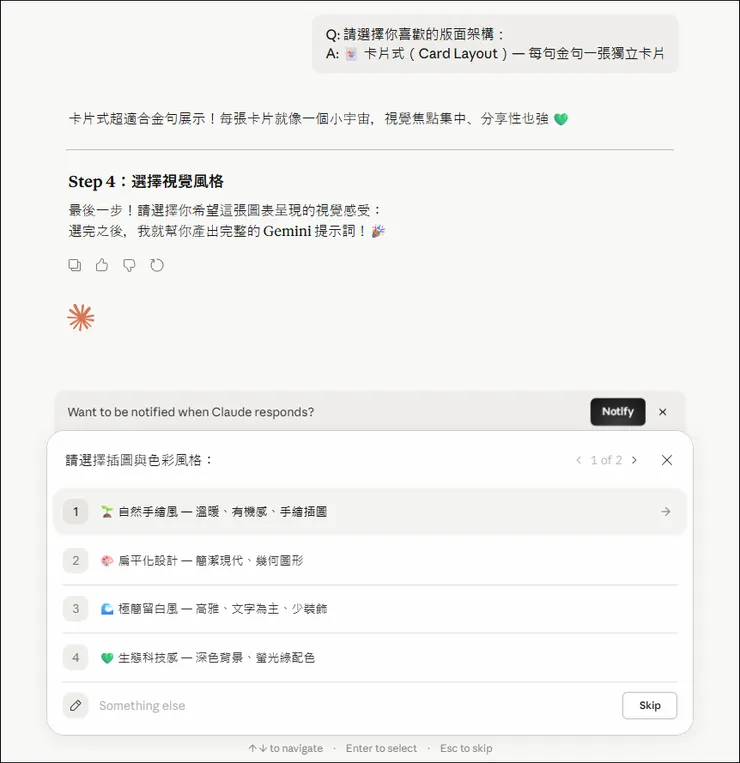
Task: Click the 'Esc to skip' hint text
Action: click(x=466, y=748)
